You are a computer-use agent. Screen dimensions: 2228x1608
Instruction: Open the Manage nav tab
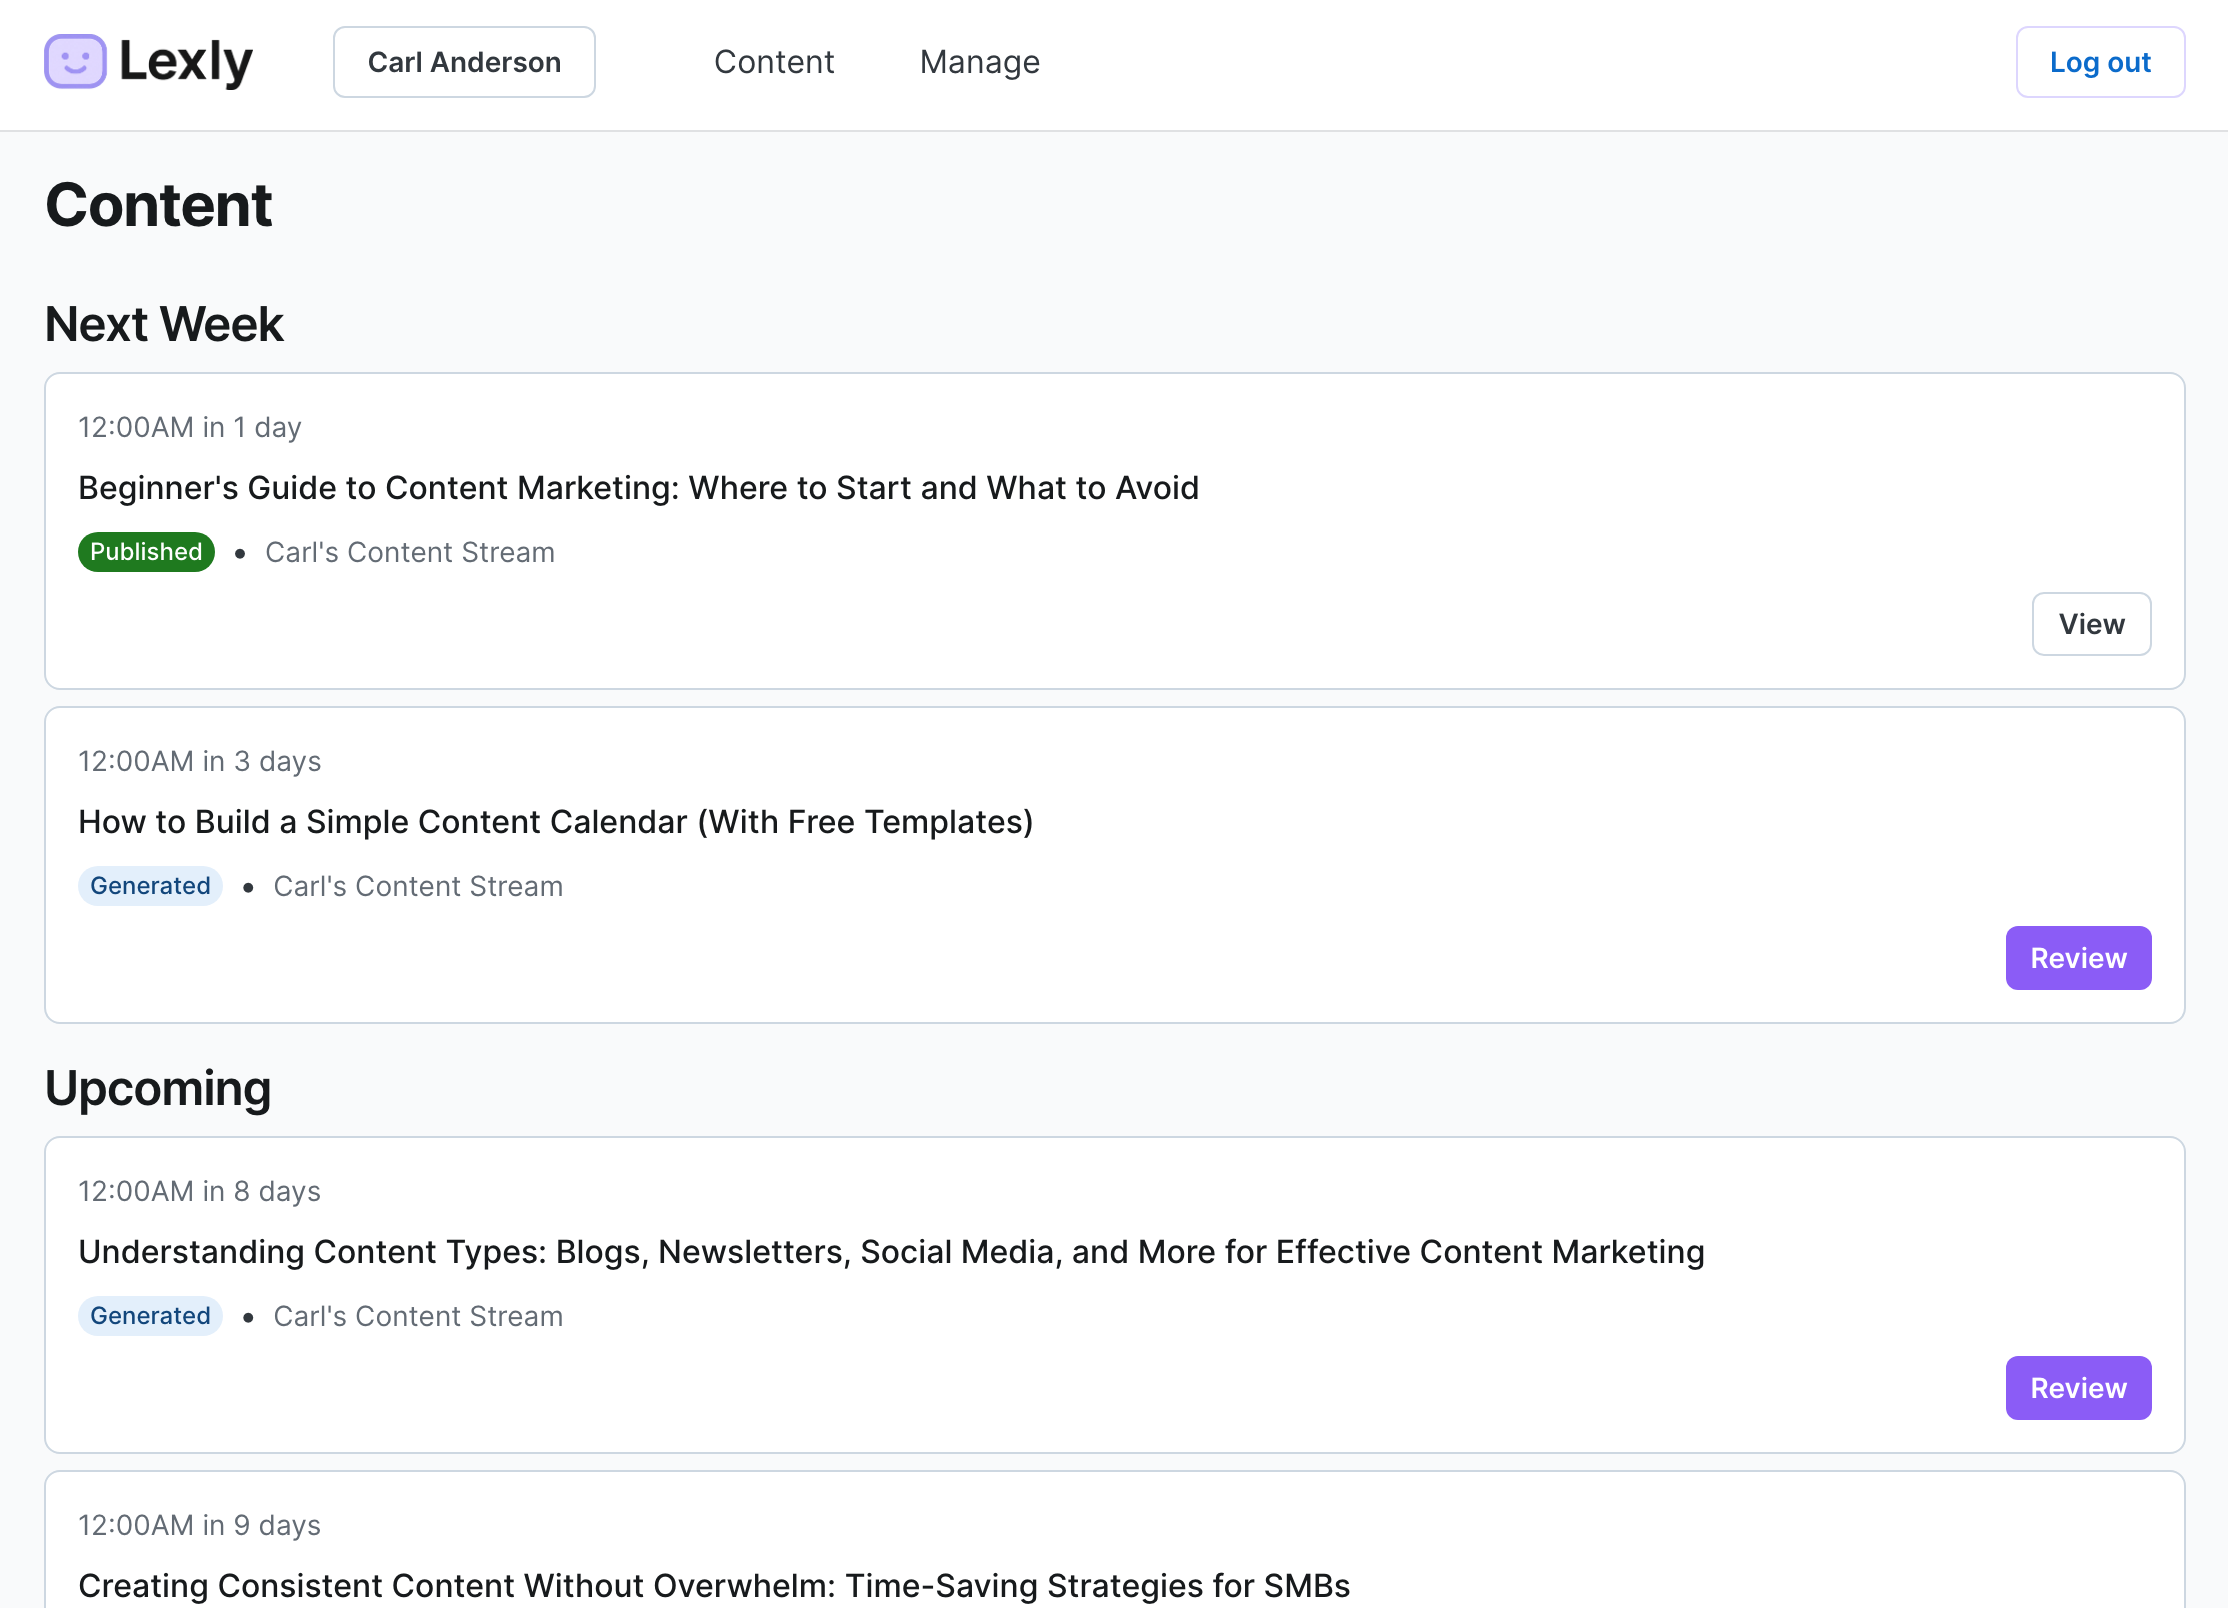coord(980,62)
